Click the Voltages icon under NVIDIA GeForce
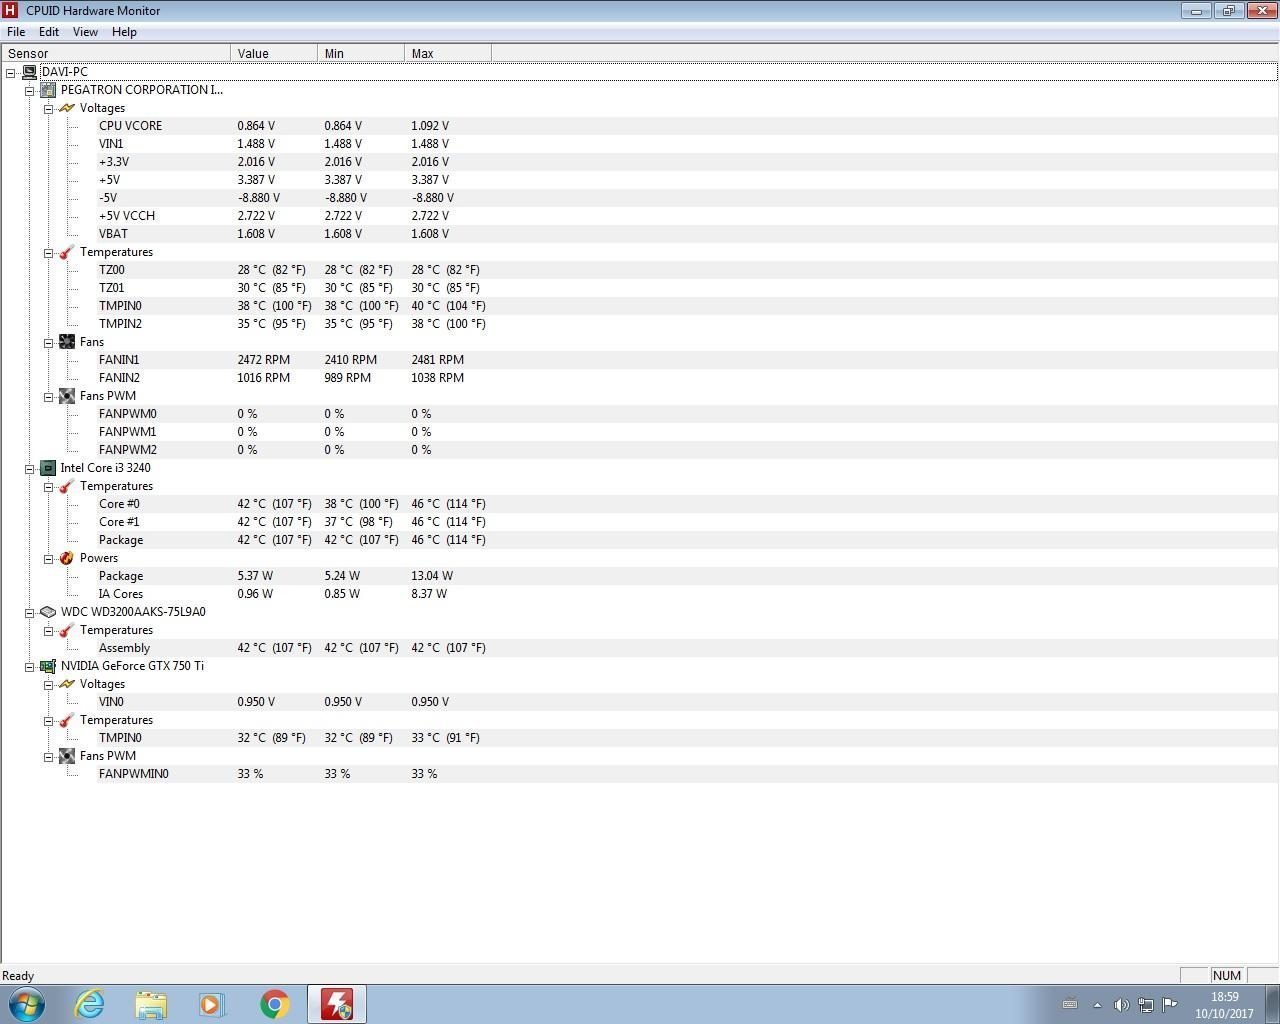Screen dimensions: 1280x1024 67,684
